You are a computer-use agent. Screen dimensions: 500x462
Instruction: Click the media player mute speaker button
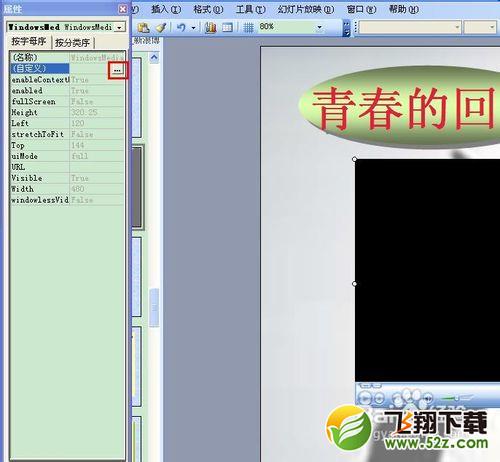[428, 398]
